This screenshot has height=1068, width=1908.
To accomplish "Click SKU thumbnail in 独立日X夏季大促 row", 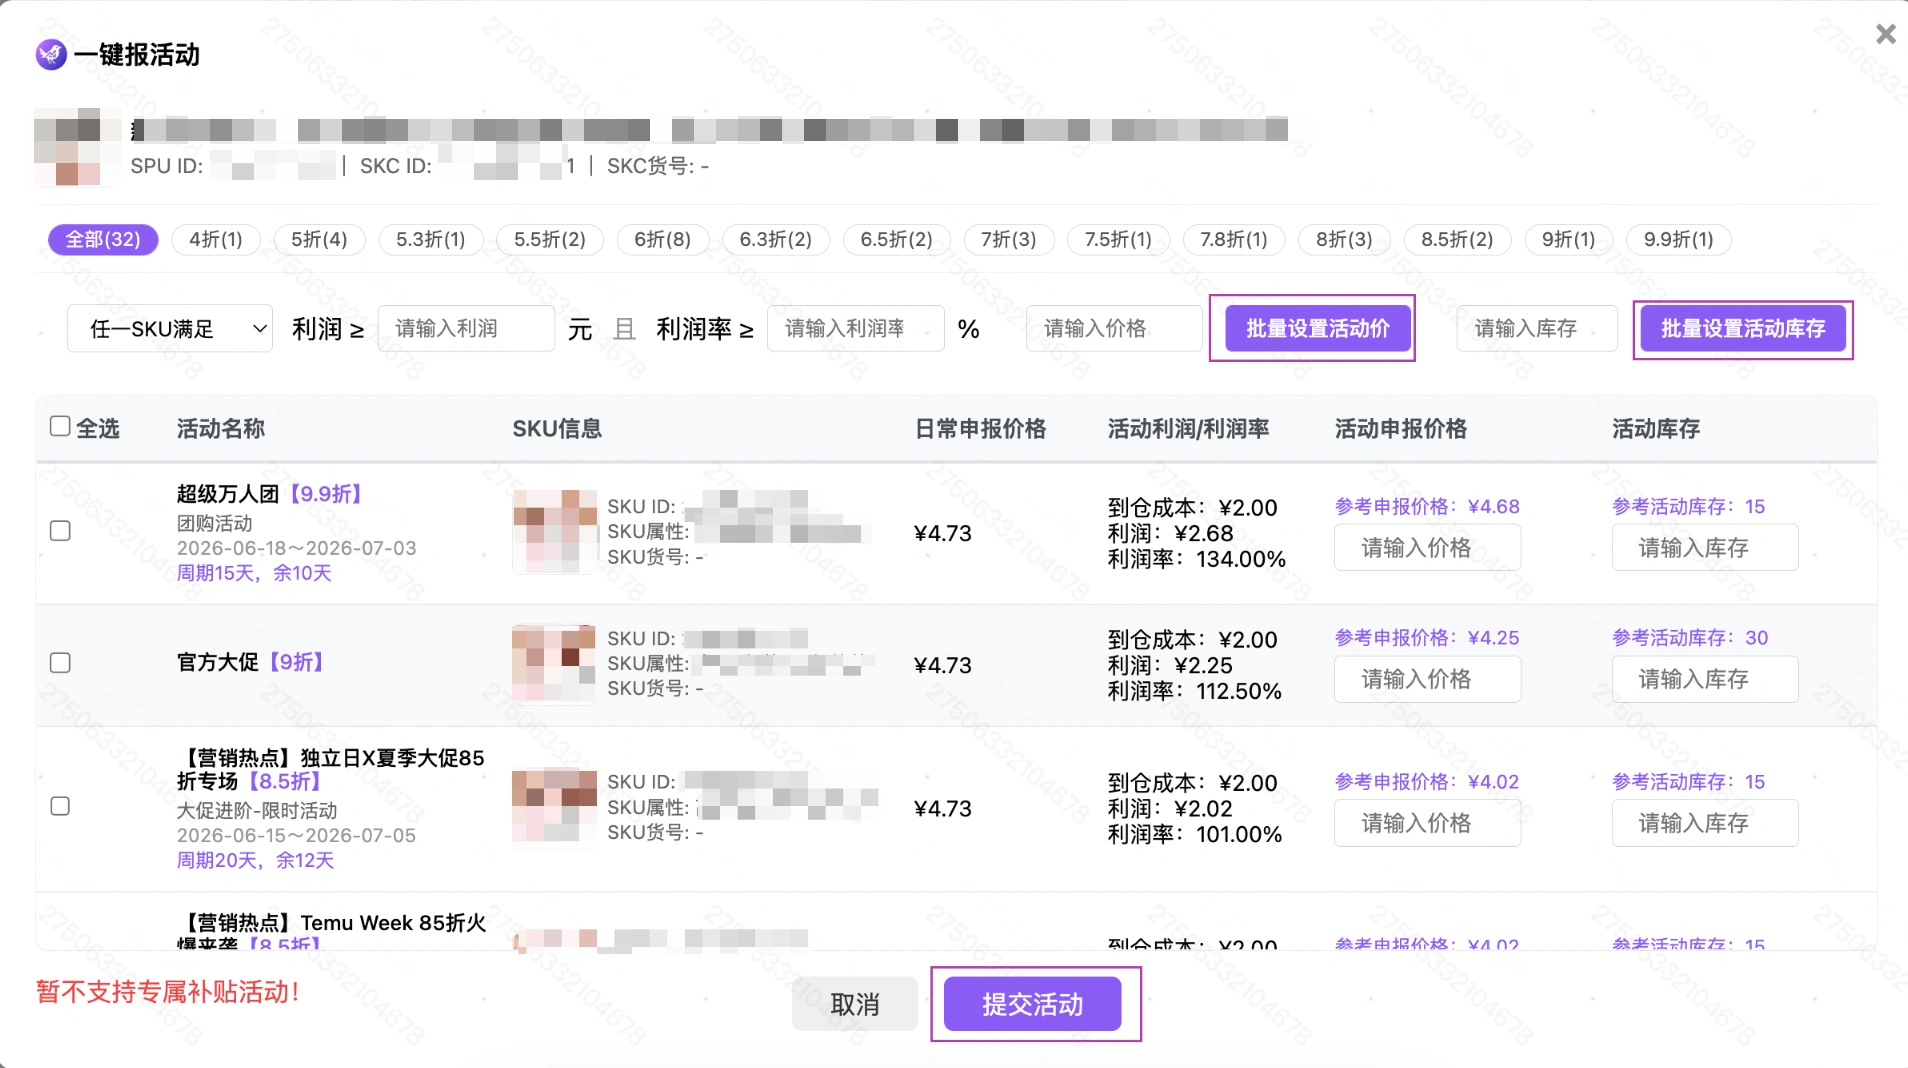I will pyautogui.click(x=555, y=806).
